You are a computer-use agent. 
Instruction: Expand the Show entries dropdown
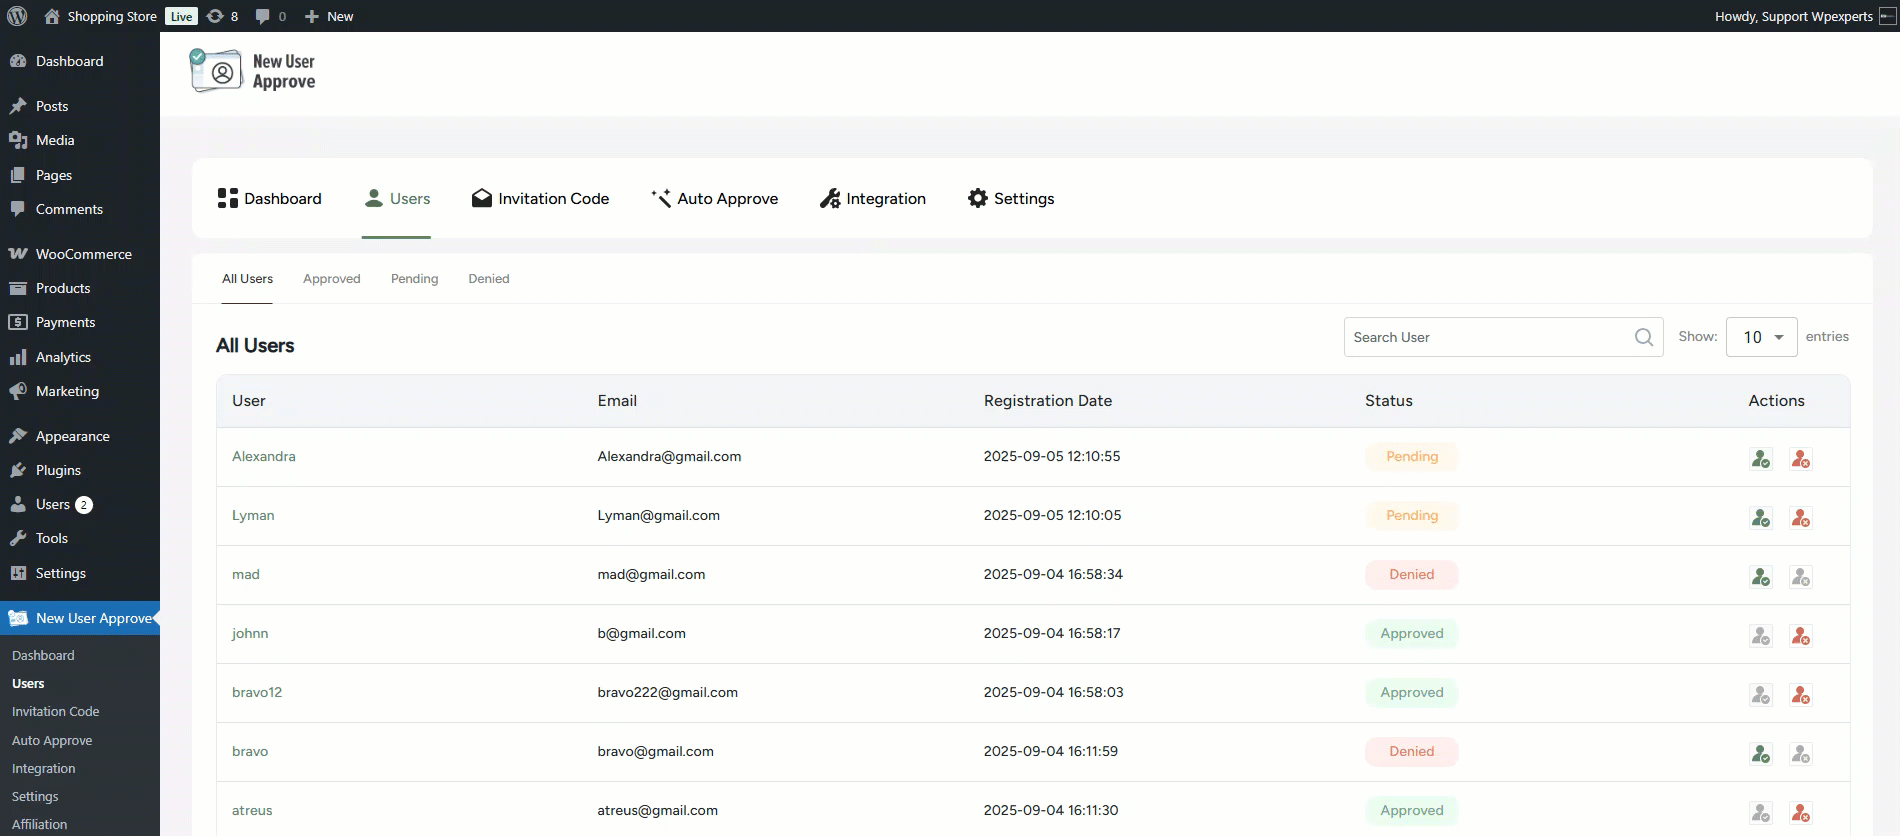(x=1761, y=337)
